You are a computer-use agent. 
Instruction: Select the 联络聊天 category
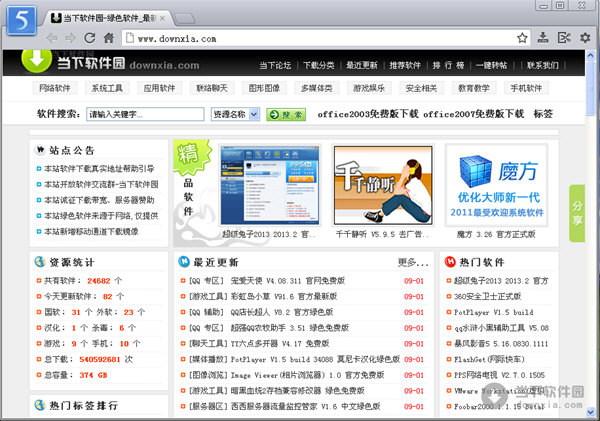pyautogui.click(x=212, y=88)
